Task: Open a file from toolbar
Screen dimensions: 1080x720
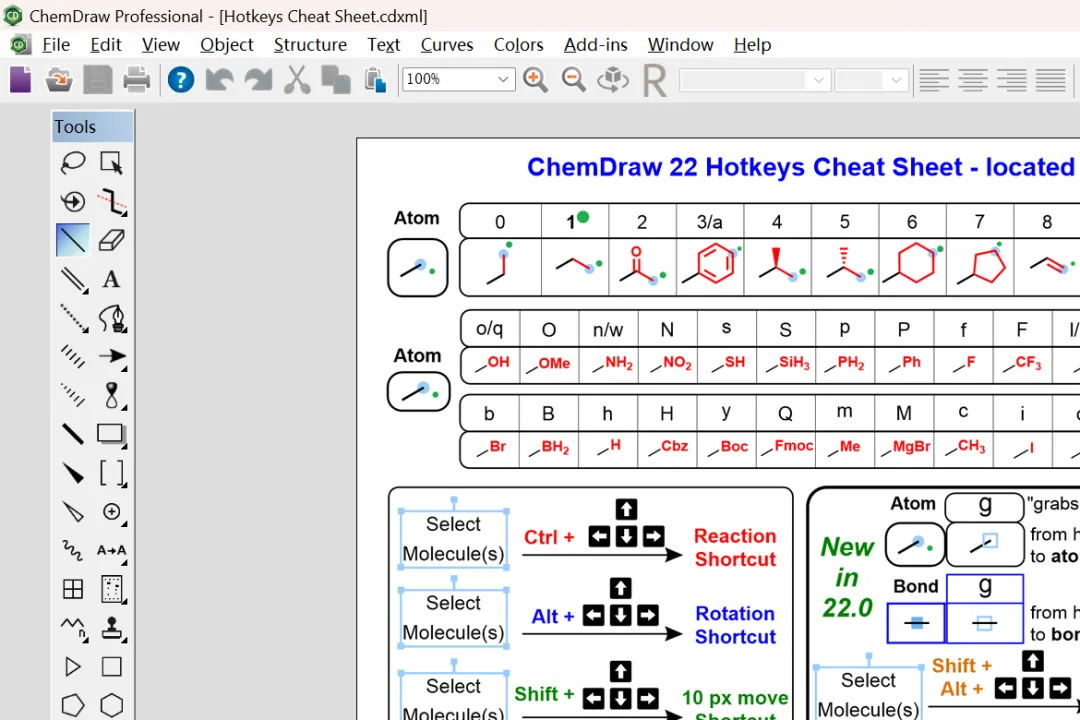Action: click(59, 80)
